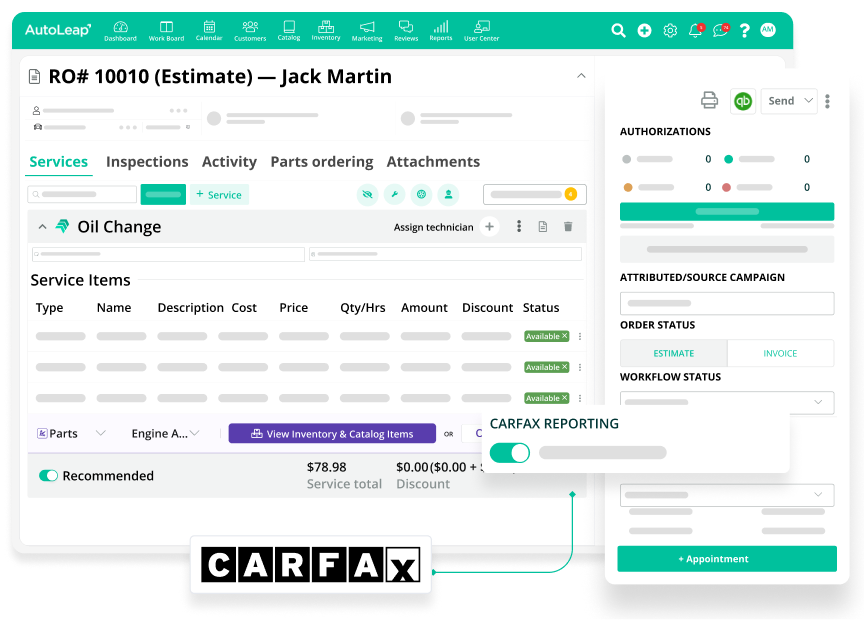Remove the Available tag in the third service item row
Image resolution: width=864 pixels, height=620 pixels.
564,398
